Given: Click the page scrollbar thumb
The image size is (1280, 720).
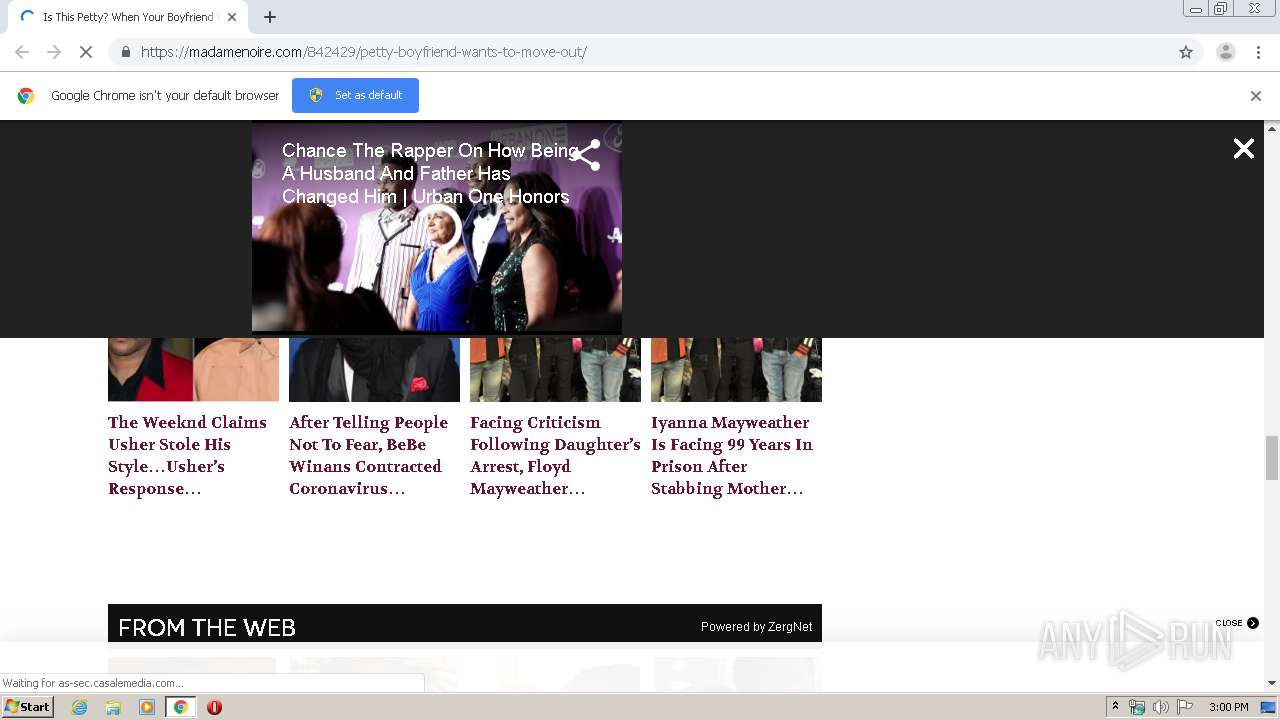Looking at the screenshot, I should 1272,458.
